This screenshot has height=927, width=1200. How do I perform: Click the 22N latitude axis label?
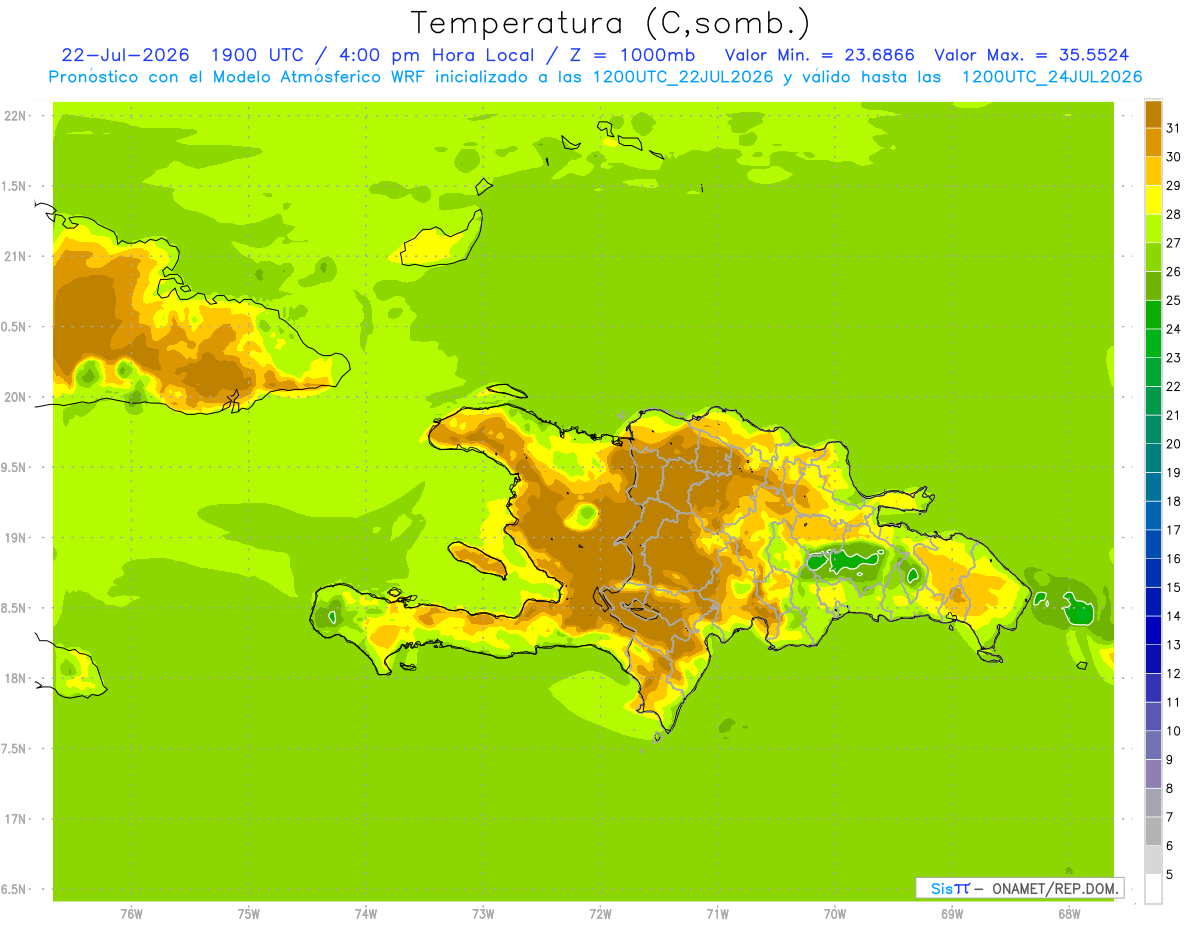[16, 115]
